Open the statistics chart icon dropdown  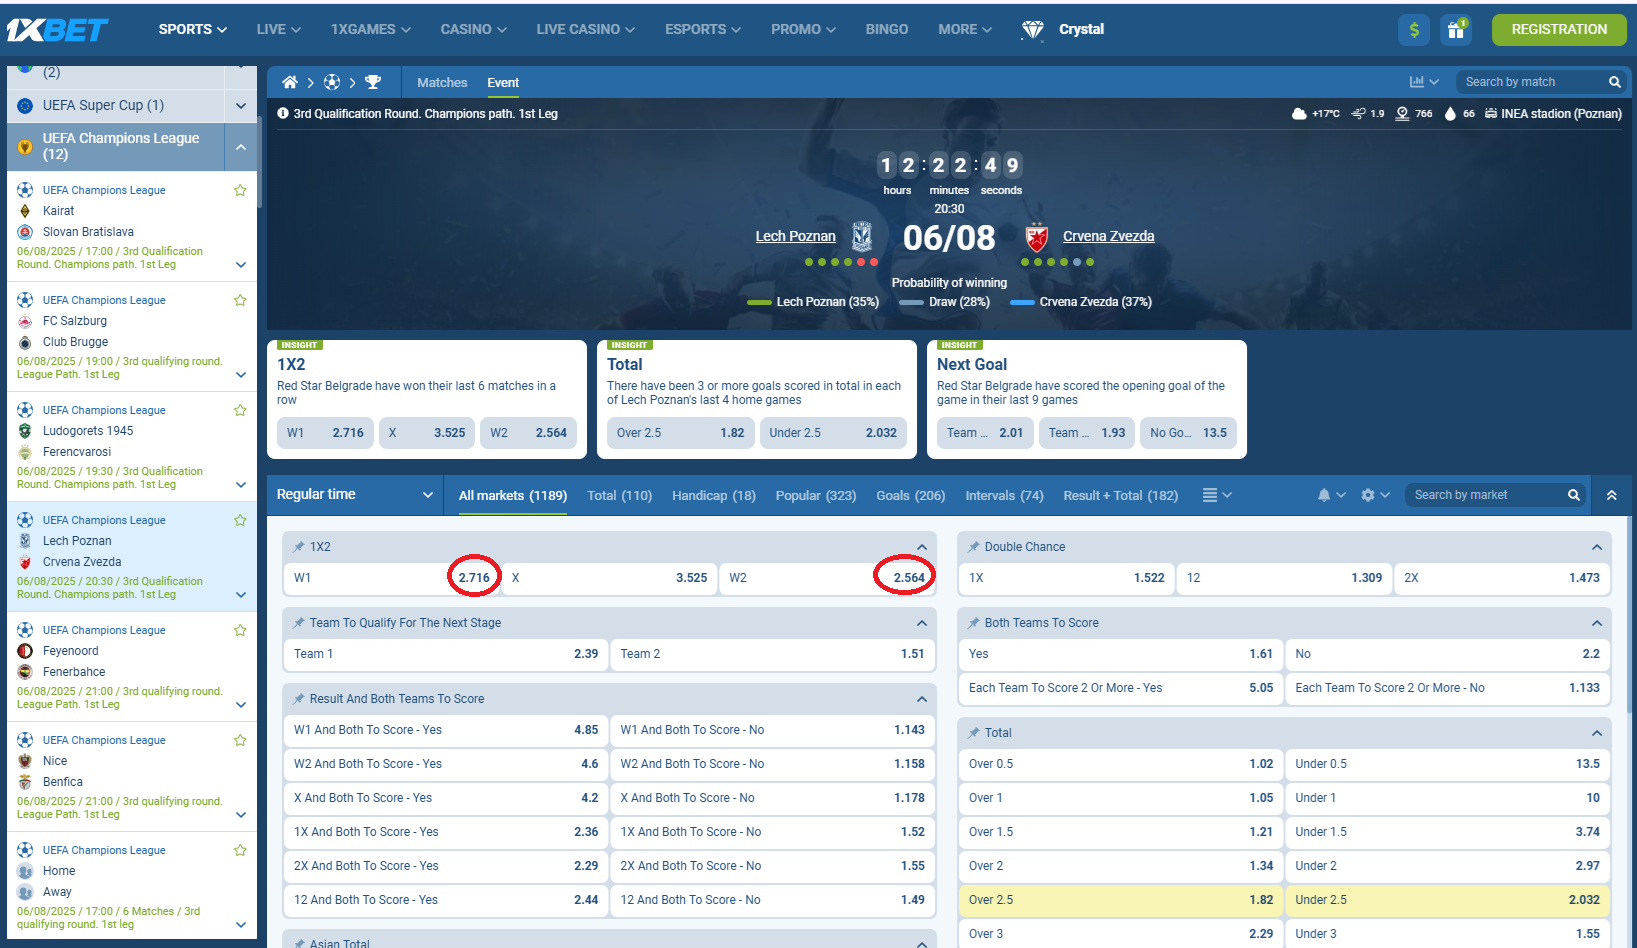click(x=1423, y=82)
